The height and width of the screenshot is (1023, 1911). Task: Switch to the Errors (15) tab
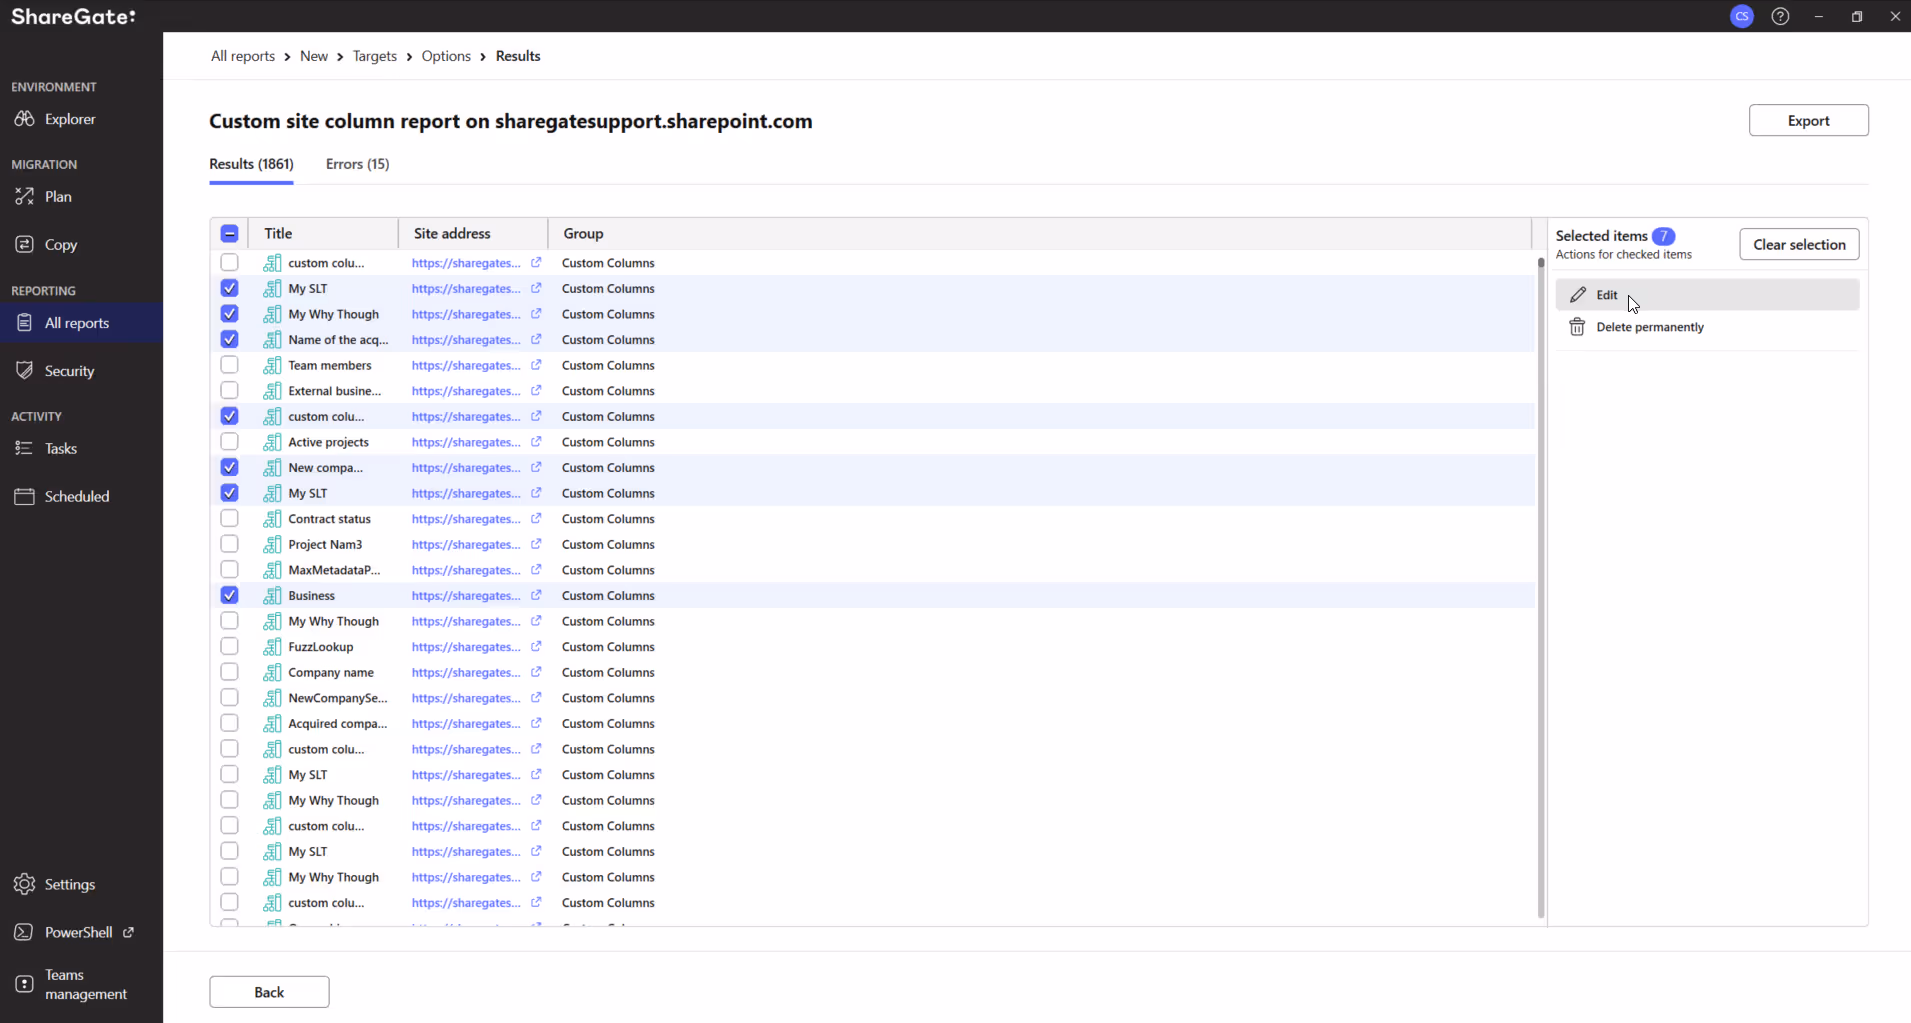[x=357, y=164]
